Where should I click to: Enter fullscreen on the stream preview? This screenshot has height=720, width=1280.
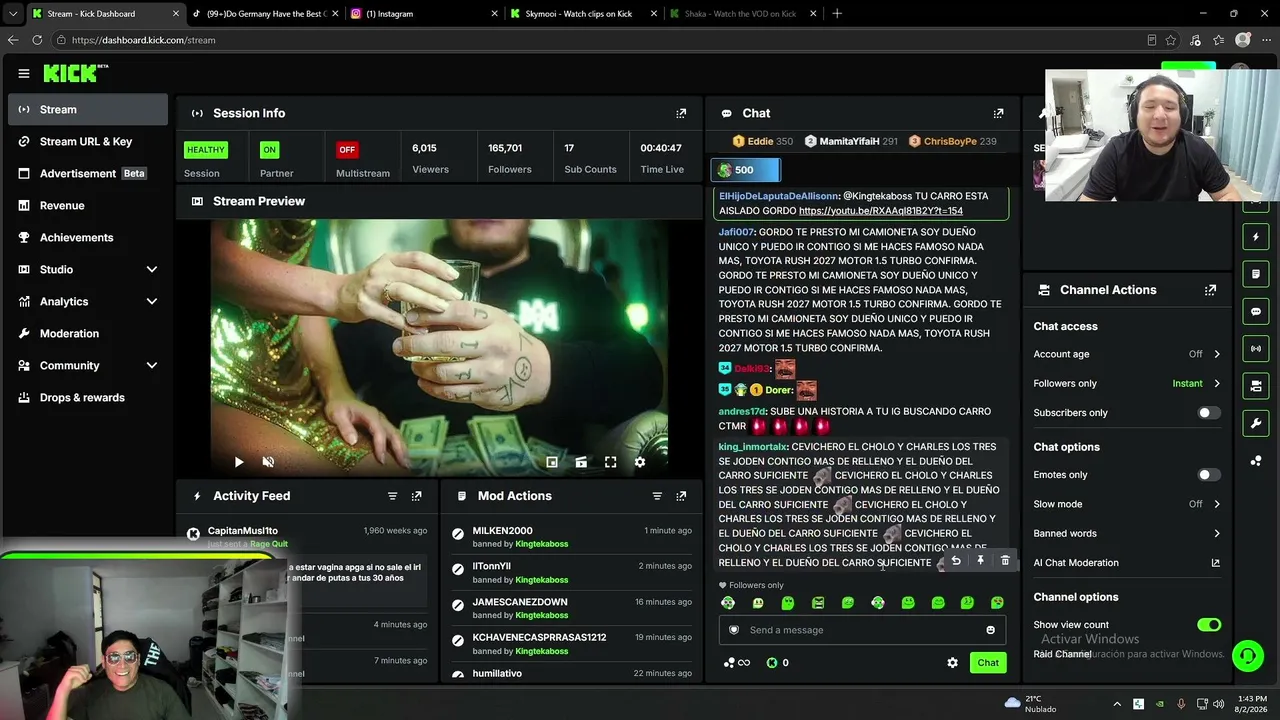[x=610, y=462]
